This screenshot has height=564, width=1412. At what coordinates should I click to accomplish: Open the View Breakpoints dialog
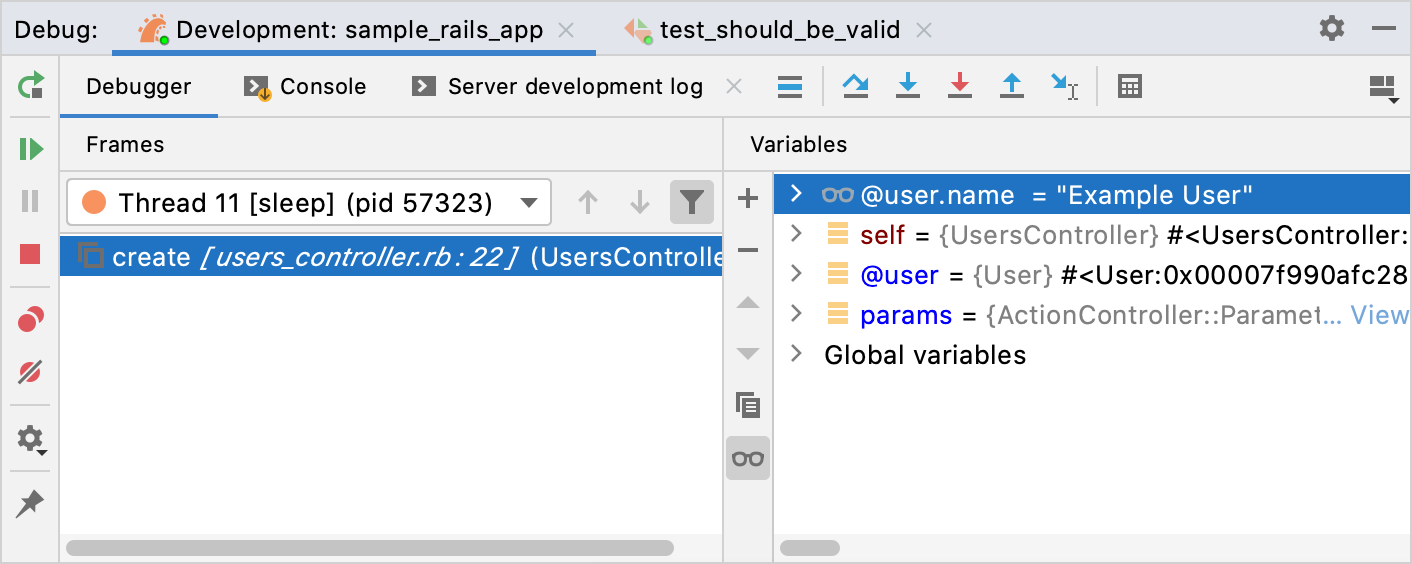coord(31,320)
